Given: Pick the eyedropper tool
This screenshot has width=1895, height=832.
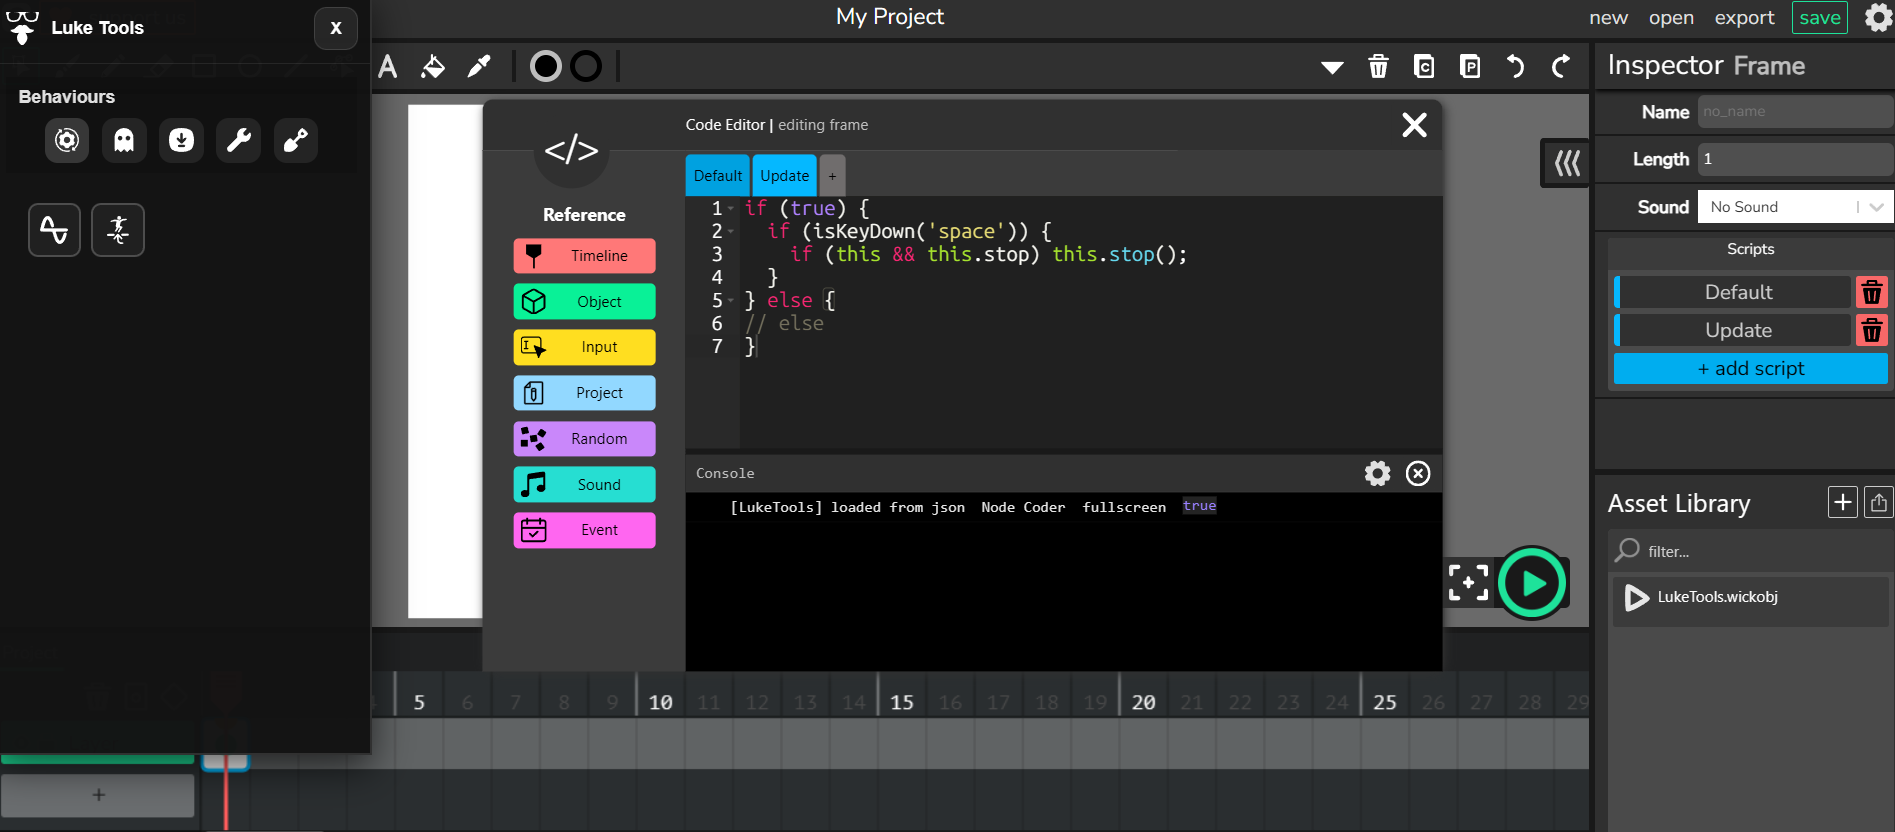Looking at the screenshot, I should (479, 67).
